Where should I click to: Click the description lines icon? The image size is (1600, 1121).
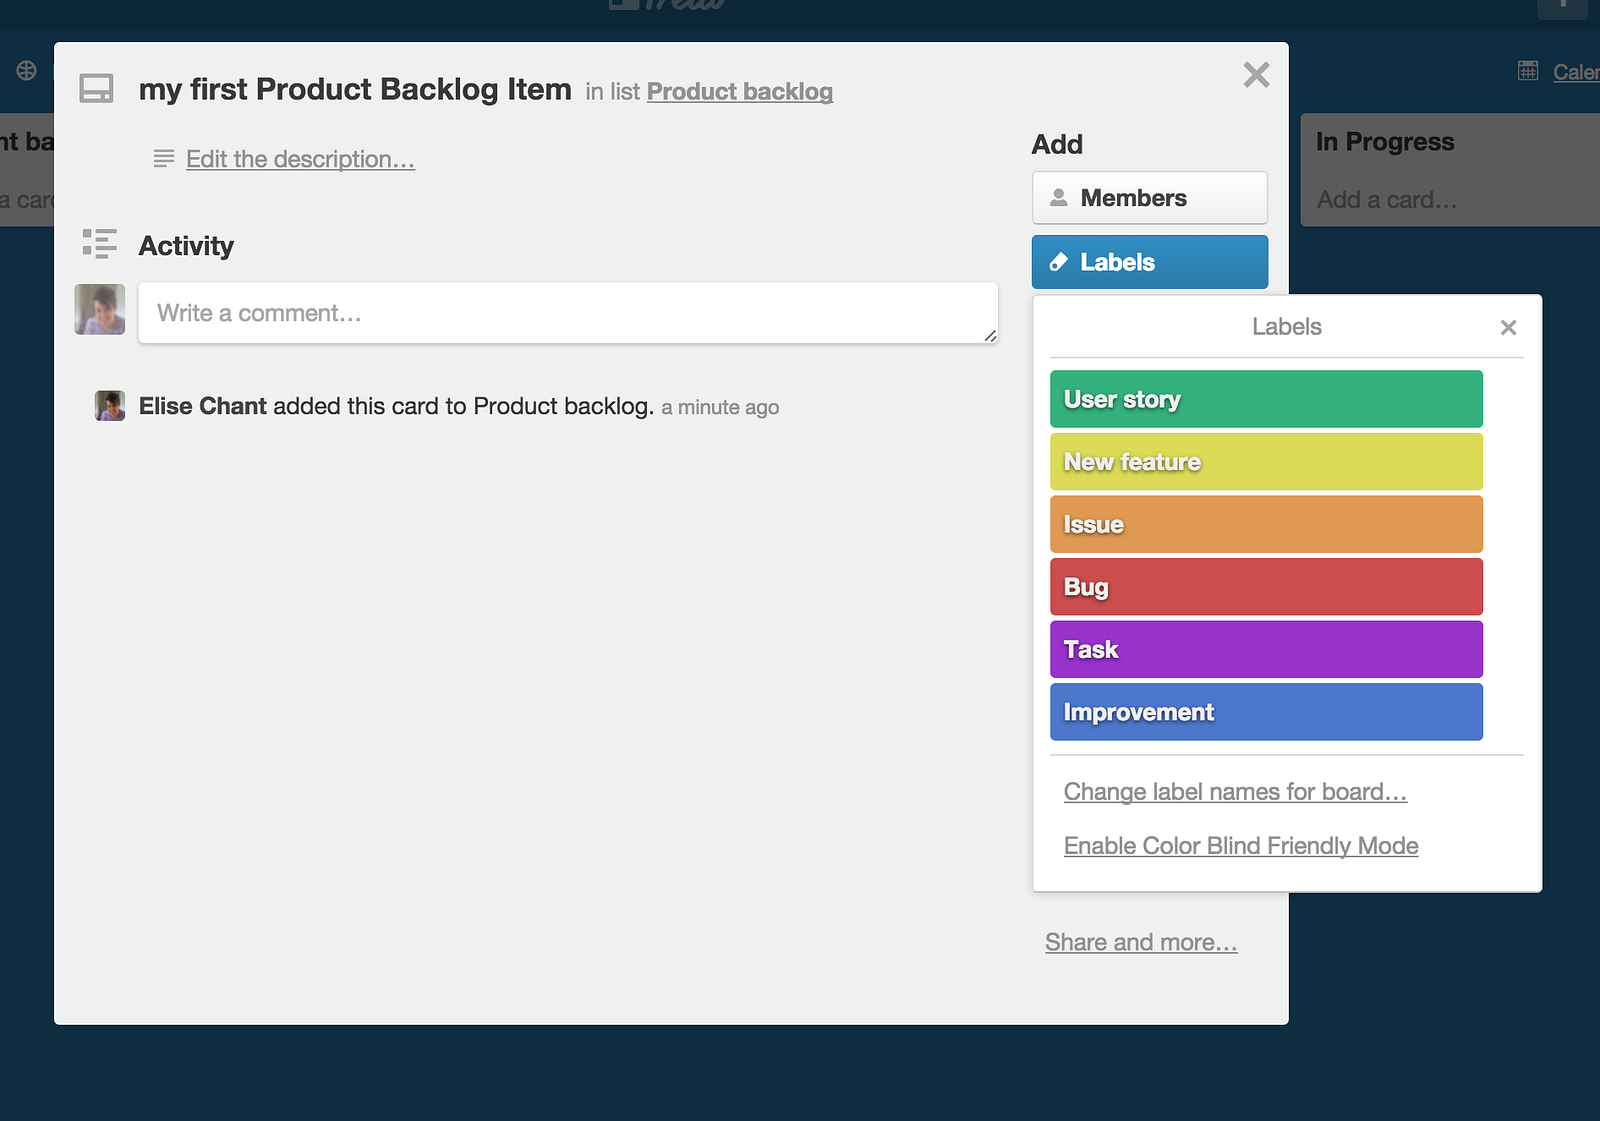164,159
